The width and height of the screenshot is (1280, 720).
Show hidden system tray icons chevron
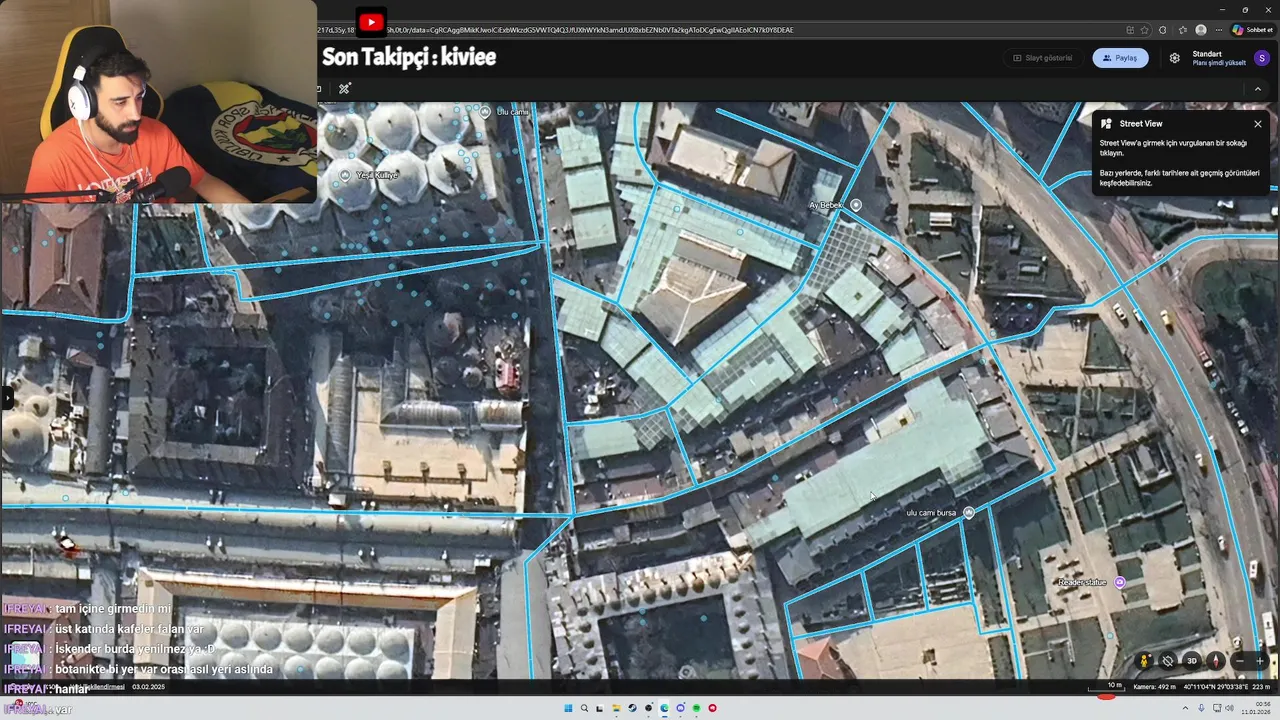click(1187, 708)
